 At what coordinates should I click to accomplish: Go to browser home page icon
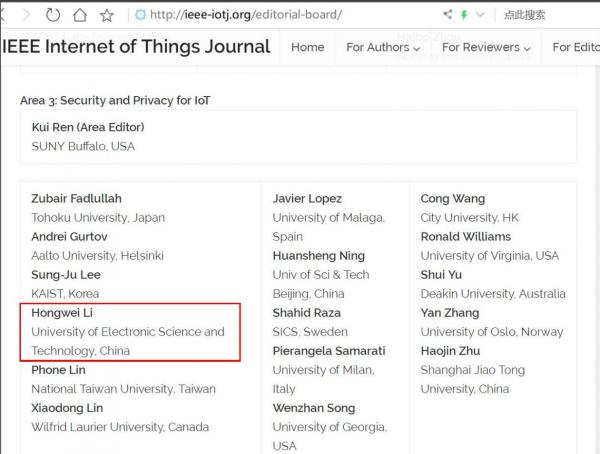coord(79,15)
